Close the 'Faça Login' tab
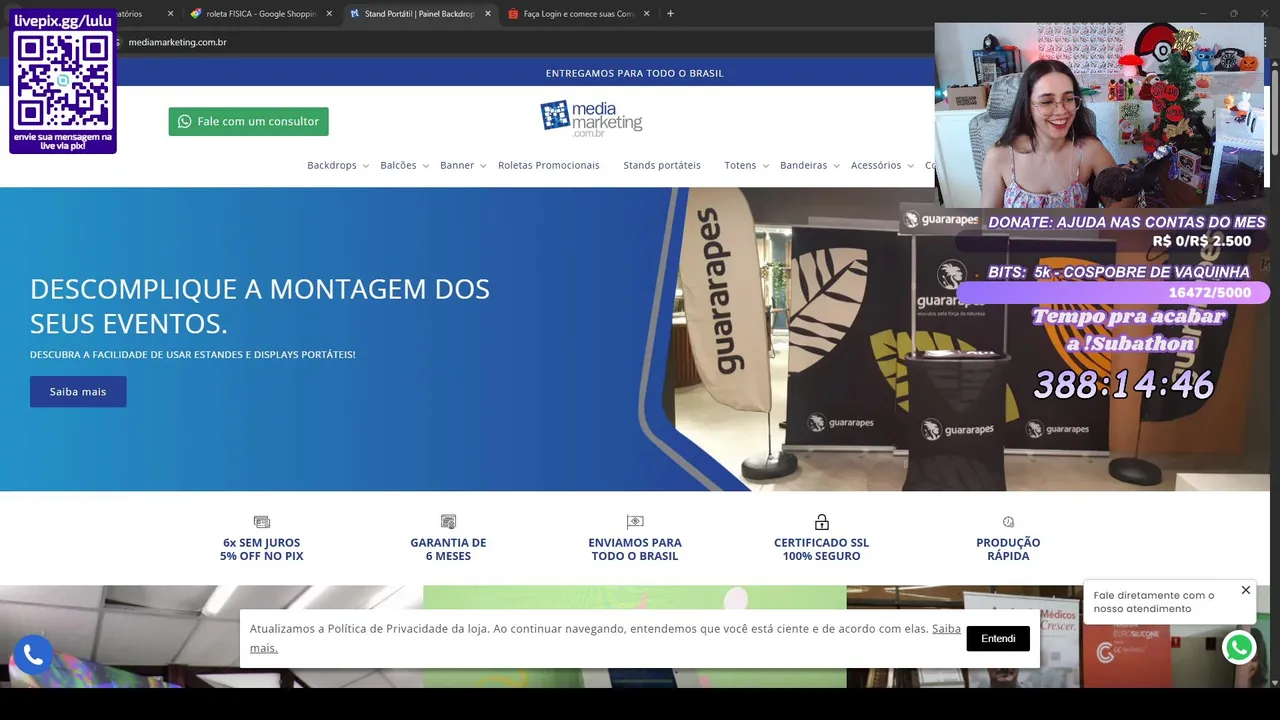The width and height of the screenshot is (1280, 720). click(646, 14)
